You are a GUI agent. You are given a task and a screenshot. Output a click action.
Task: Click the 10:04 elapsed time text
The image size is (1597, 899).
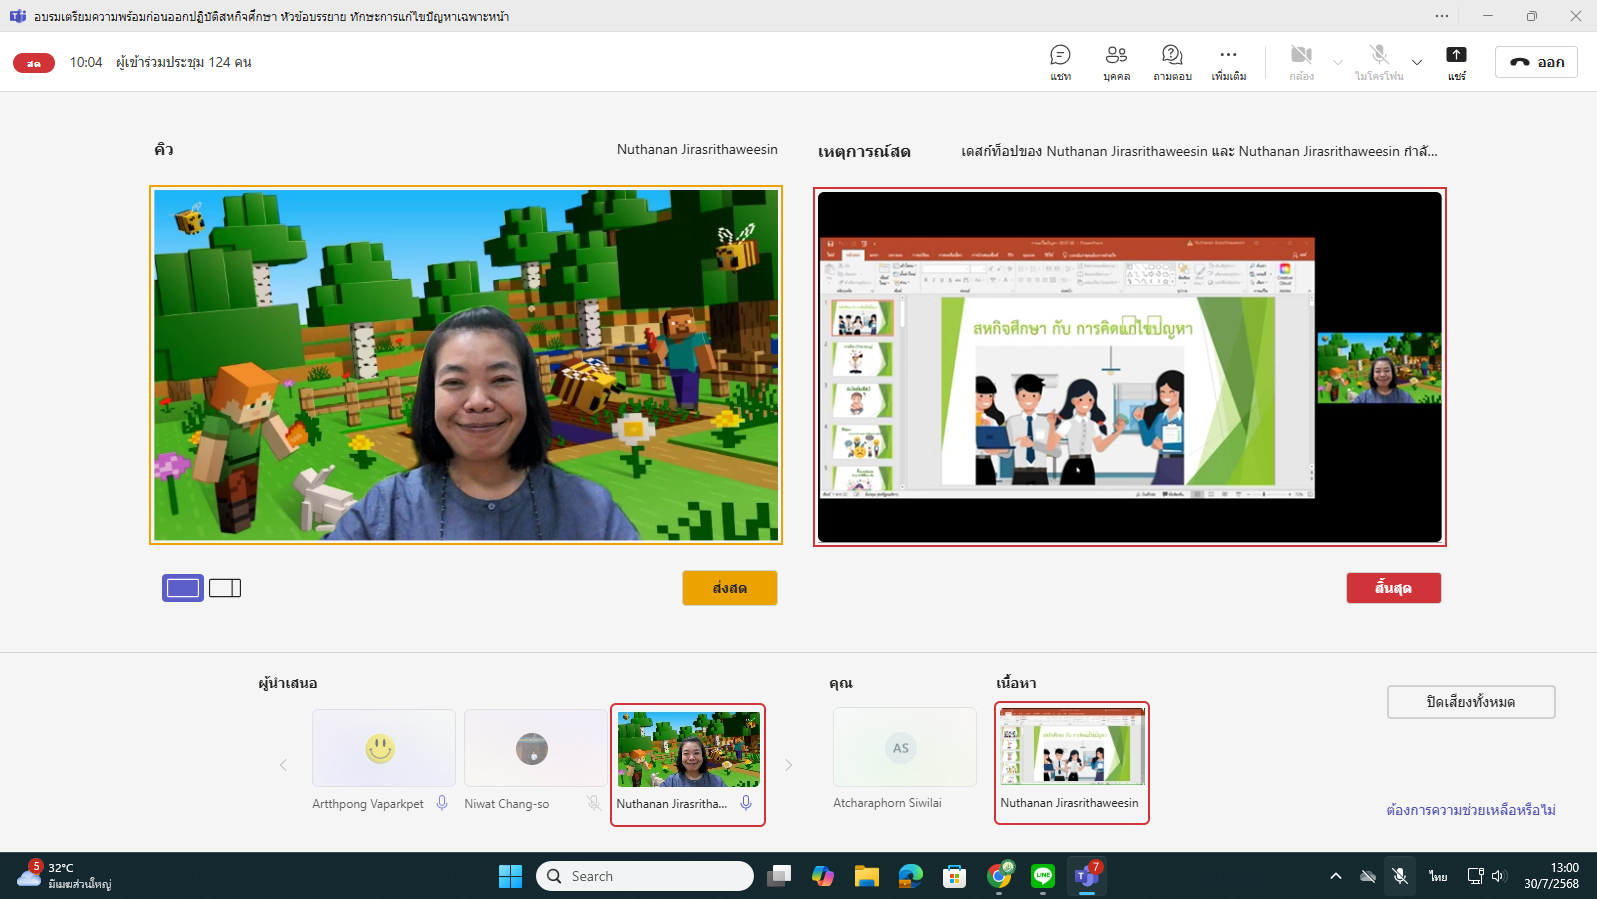(86, 62)
